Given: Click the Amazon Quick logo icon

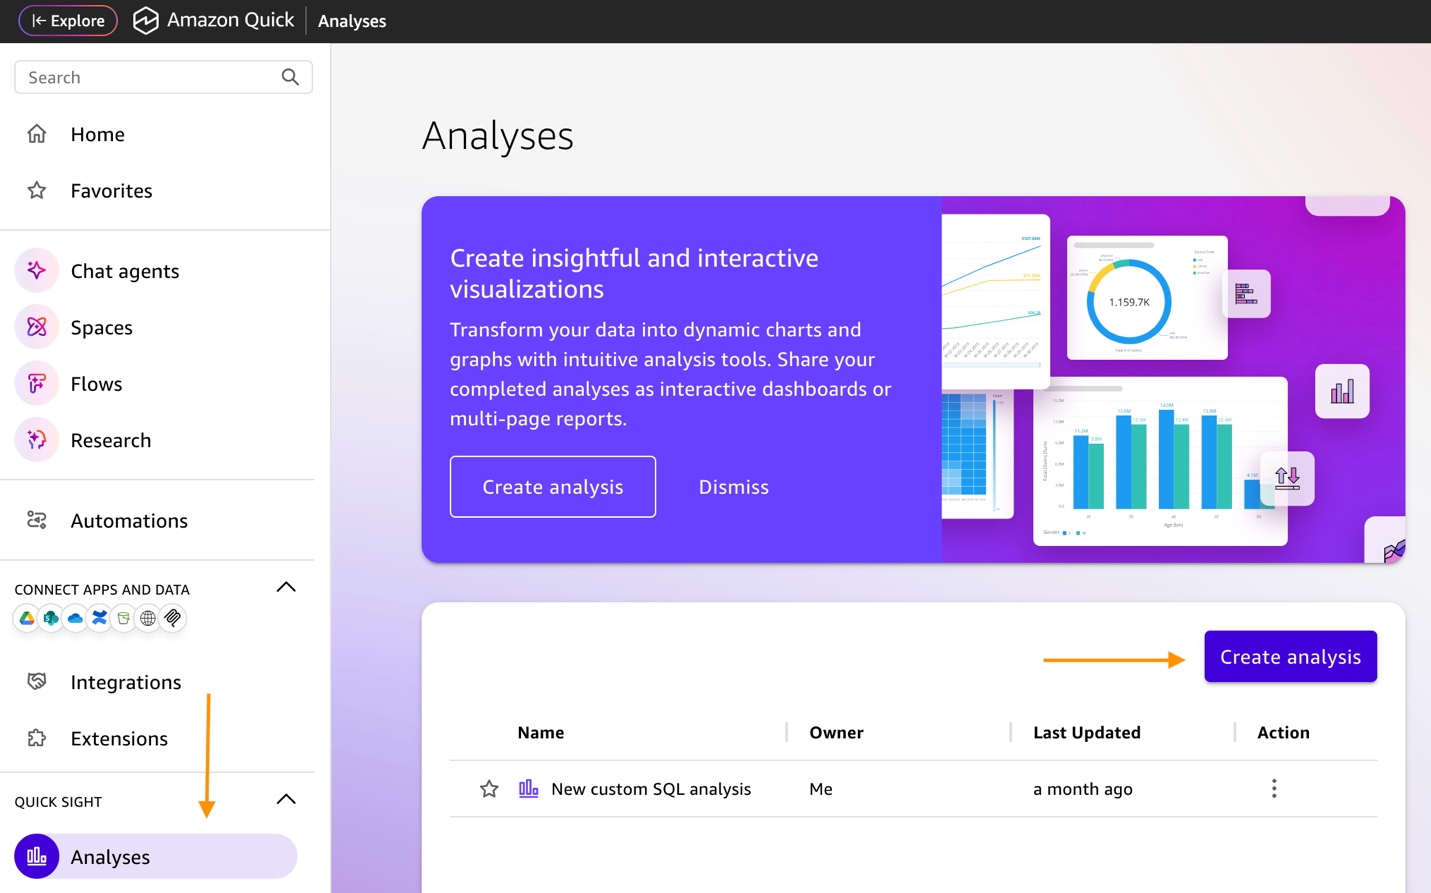Looking at the screenshot, I should (x=146, y=20).
